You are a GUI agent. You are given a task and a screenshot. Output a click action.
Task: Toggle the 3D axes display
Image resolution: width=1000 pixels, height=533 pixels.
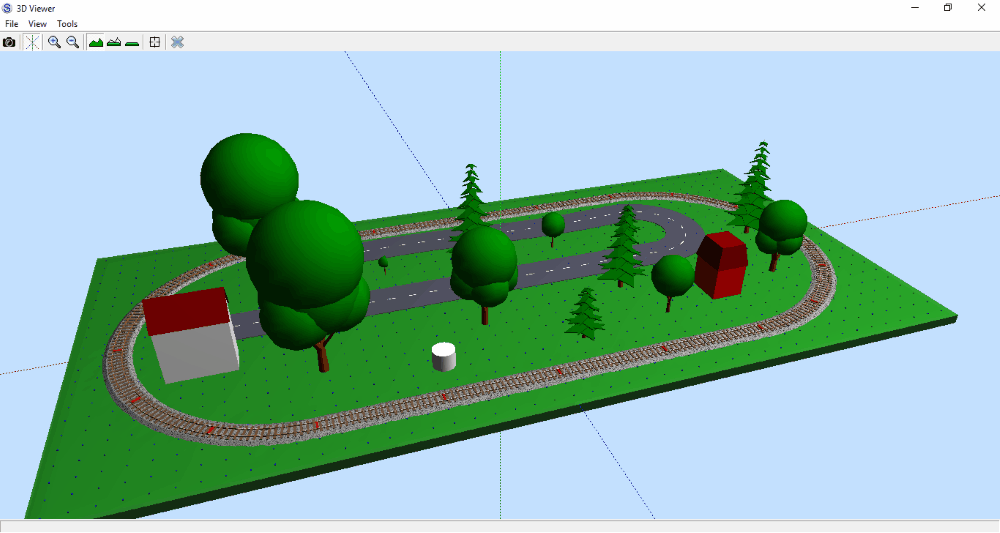32,42
